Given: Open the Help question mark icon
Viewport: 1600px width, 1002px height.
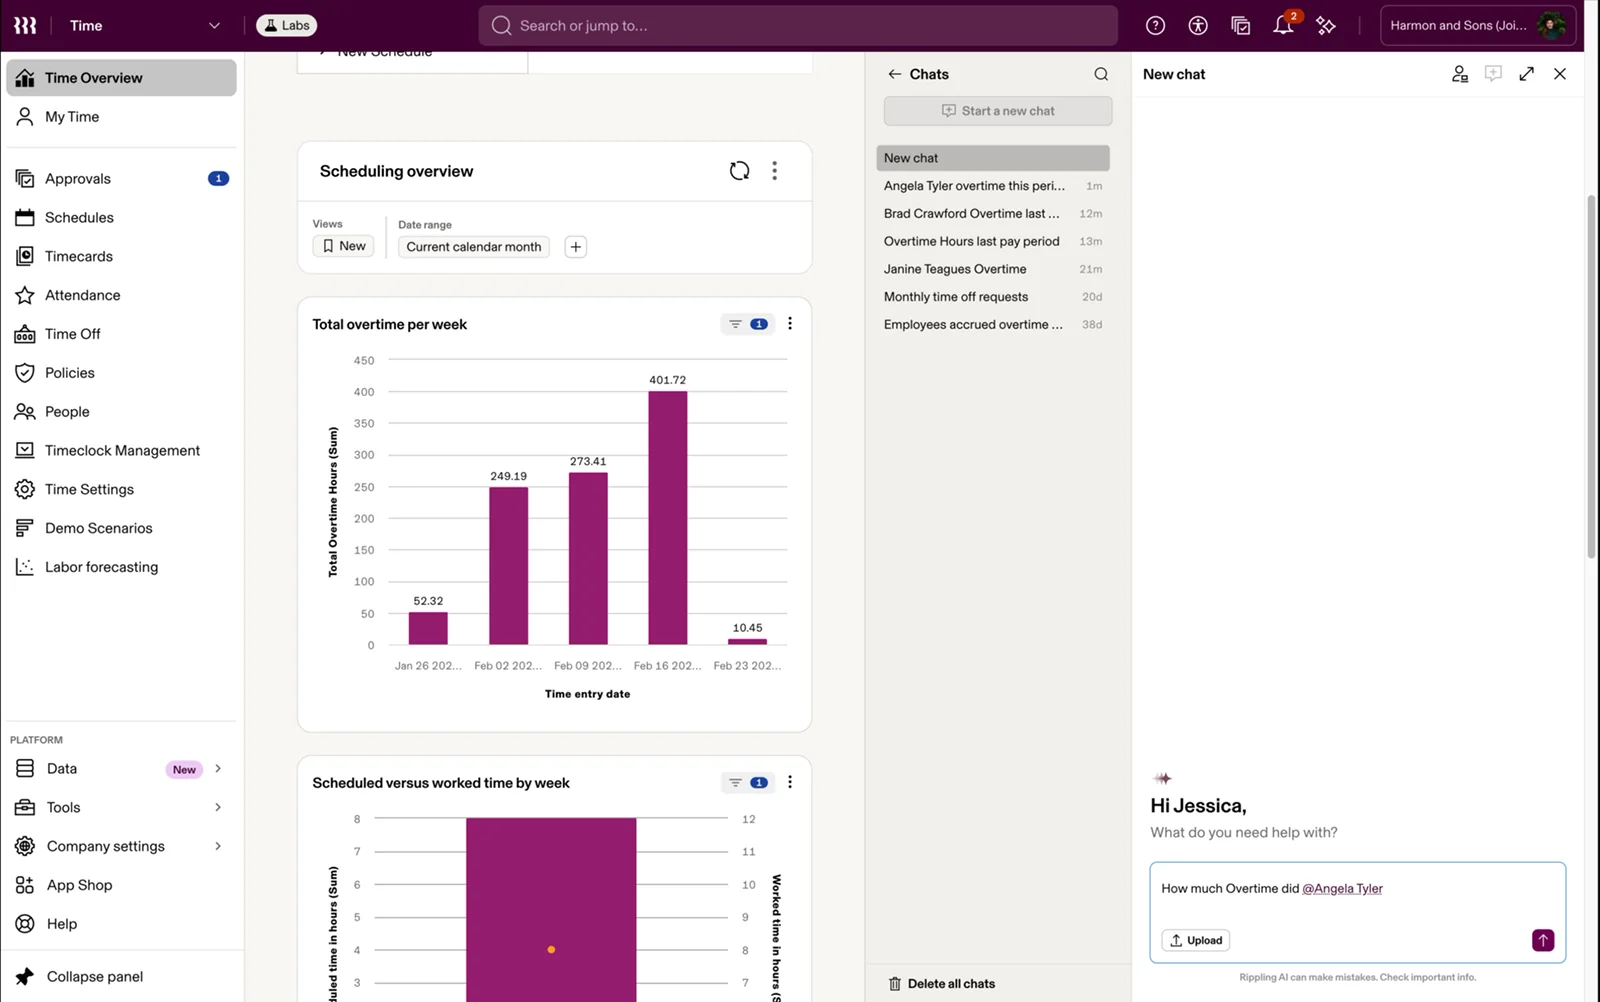Looking at the screenshot, I should (1155, 26).
